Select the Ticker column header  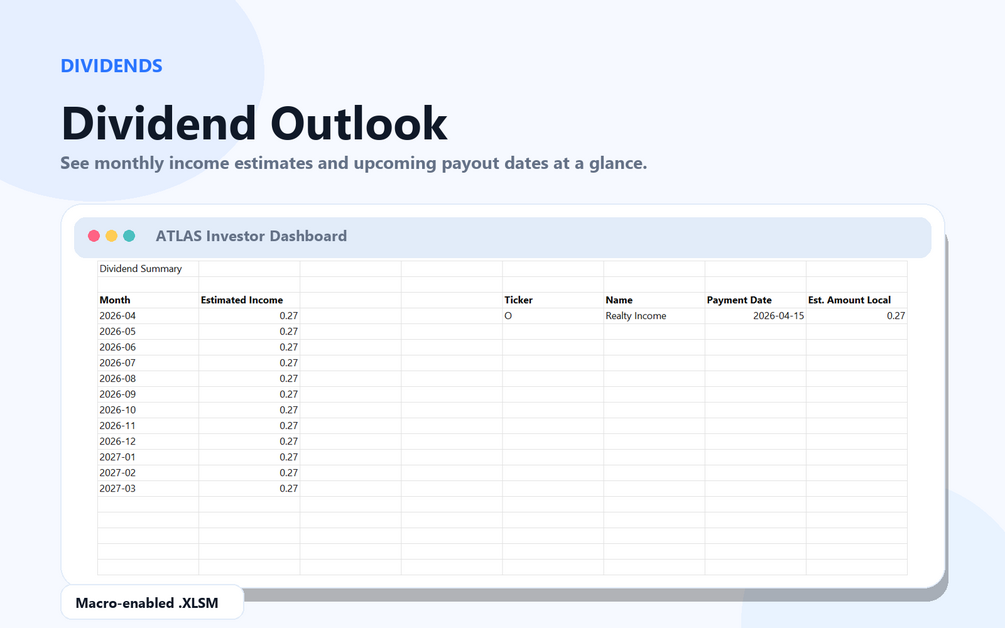point(553,300)
